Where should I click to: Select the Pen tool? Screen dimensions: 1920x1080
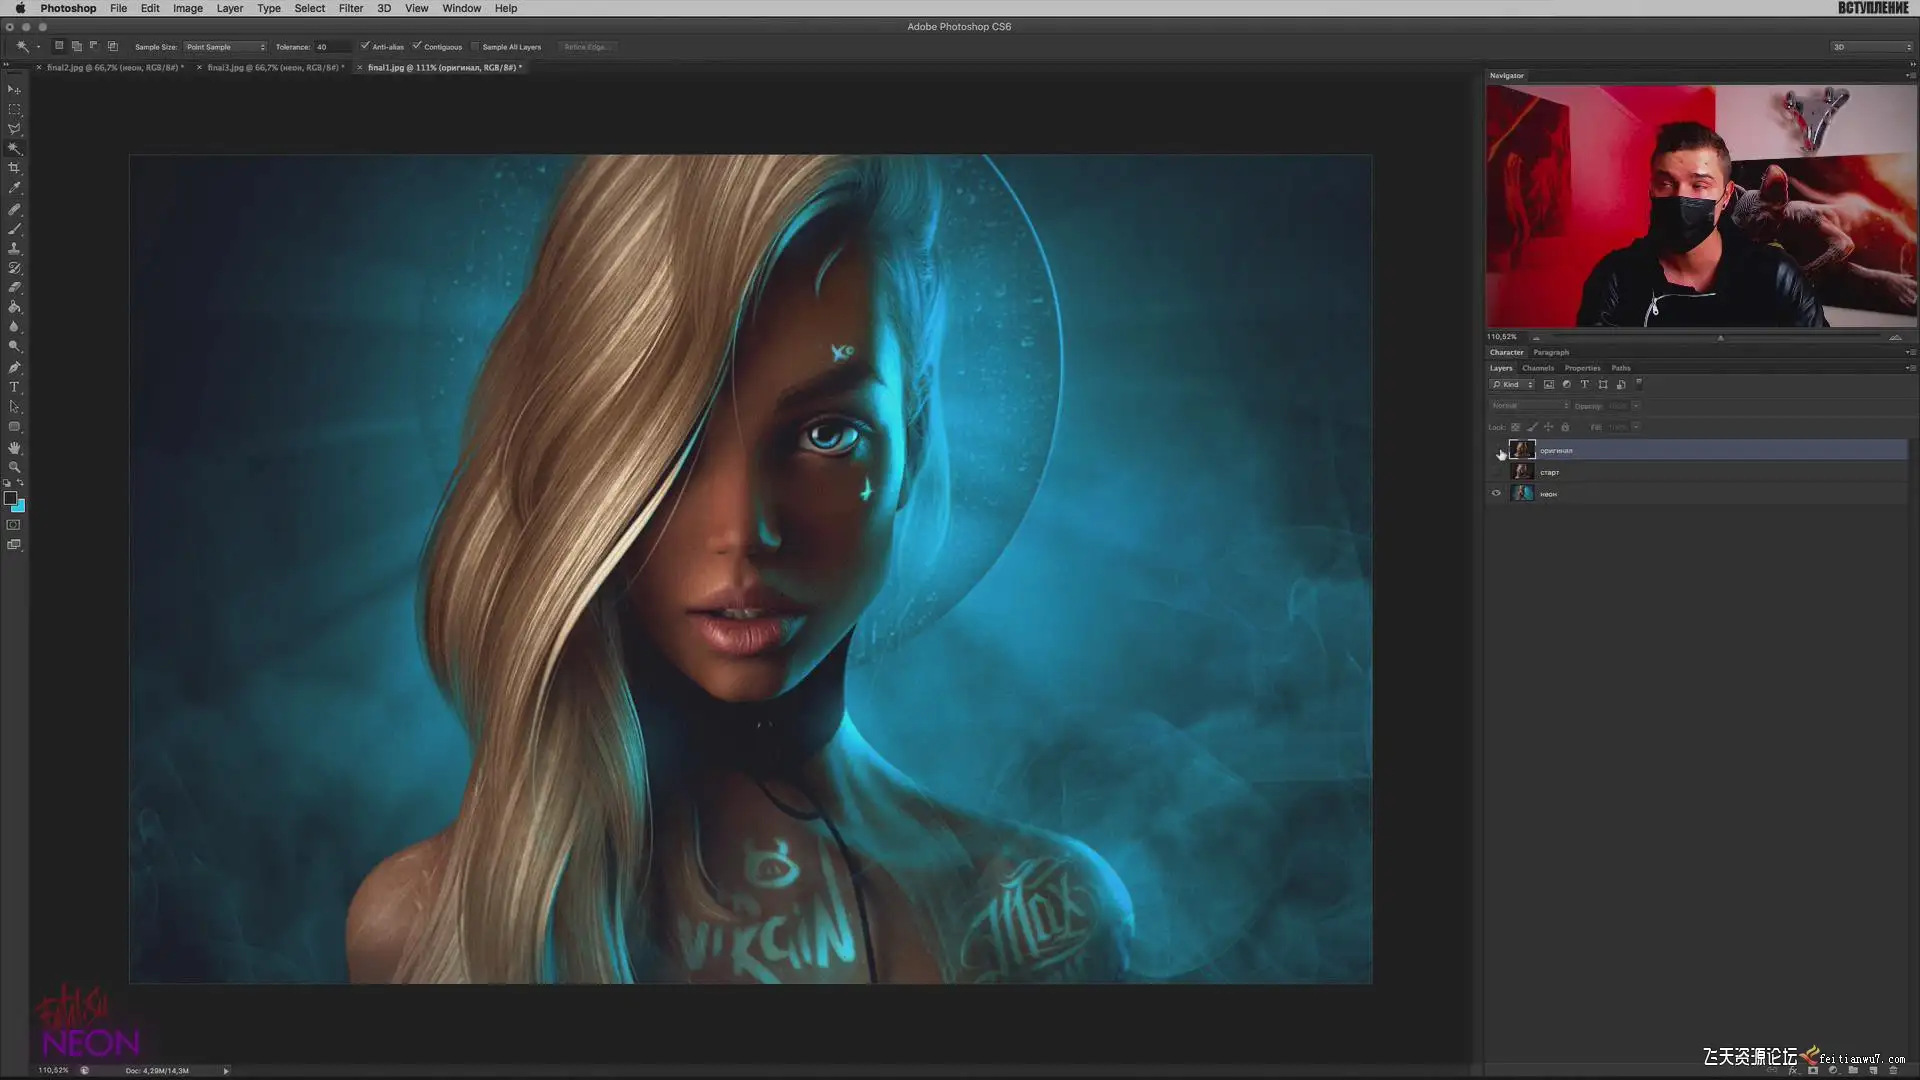click(14, 367)
